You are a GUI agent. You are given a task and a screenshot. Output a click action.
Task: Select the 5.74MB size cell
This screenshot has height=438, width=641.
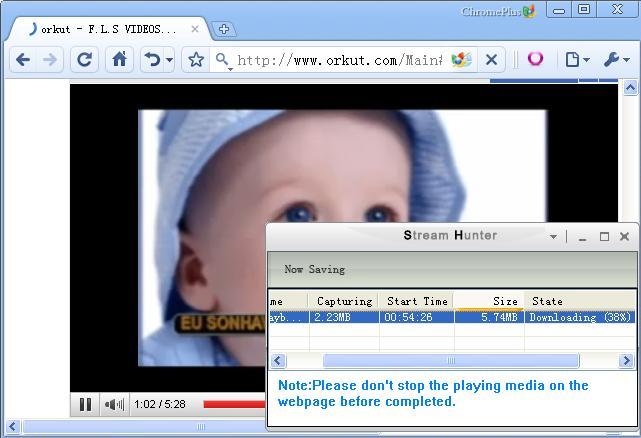click(x=489, y=317)
